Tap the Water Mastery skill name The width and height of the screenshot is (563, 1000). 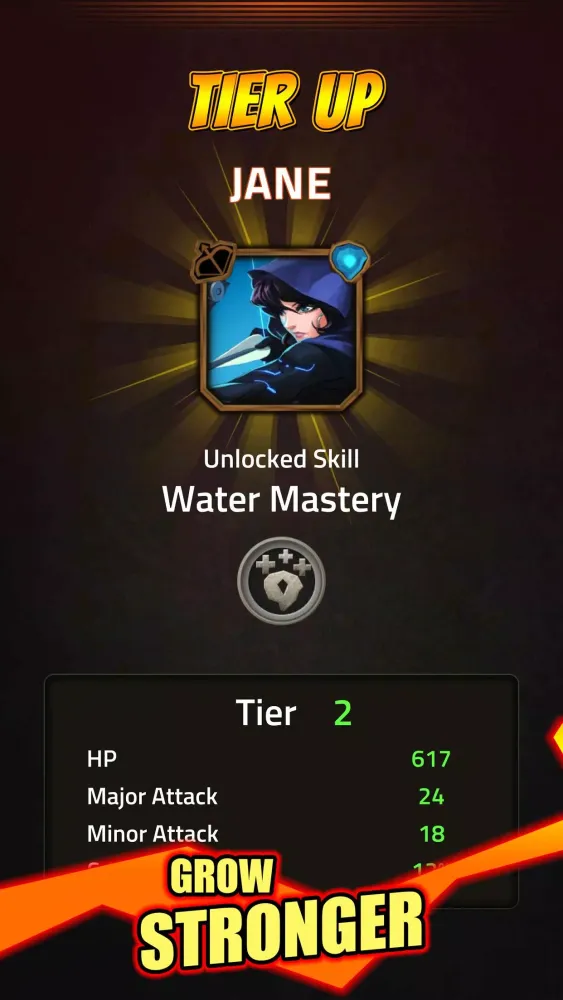coord(281,501)
